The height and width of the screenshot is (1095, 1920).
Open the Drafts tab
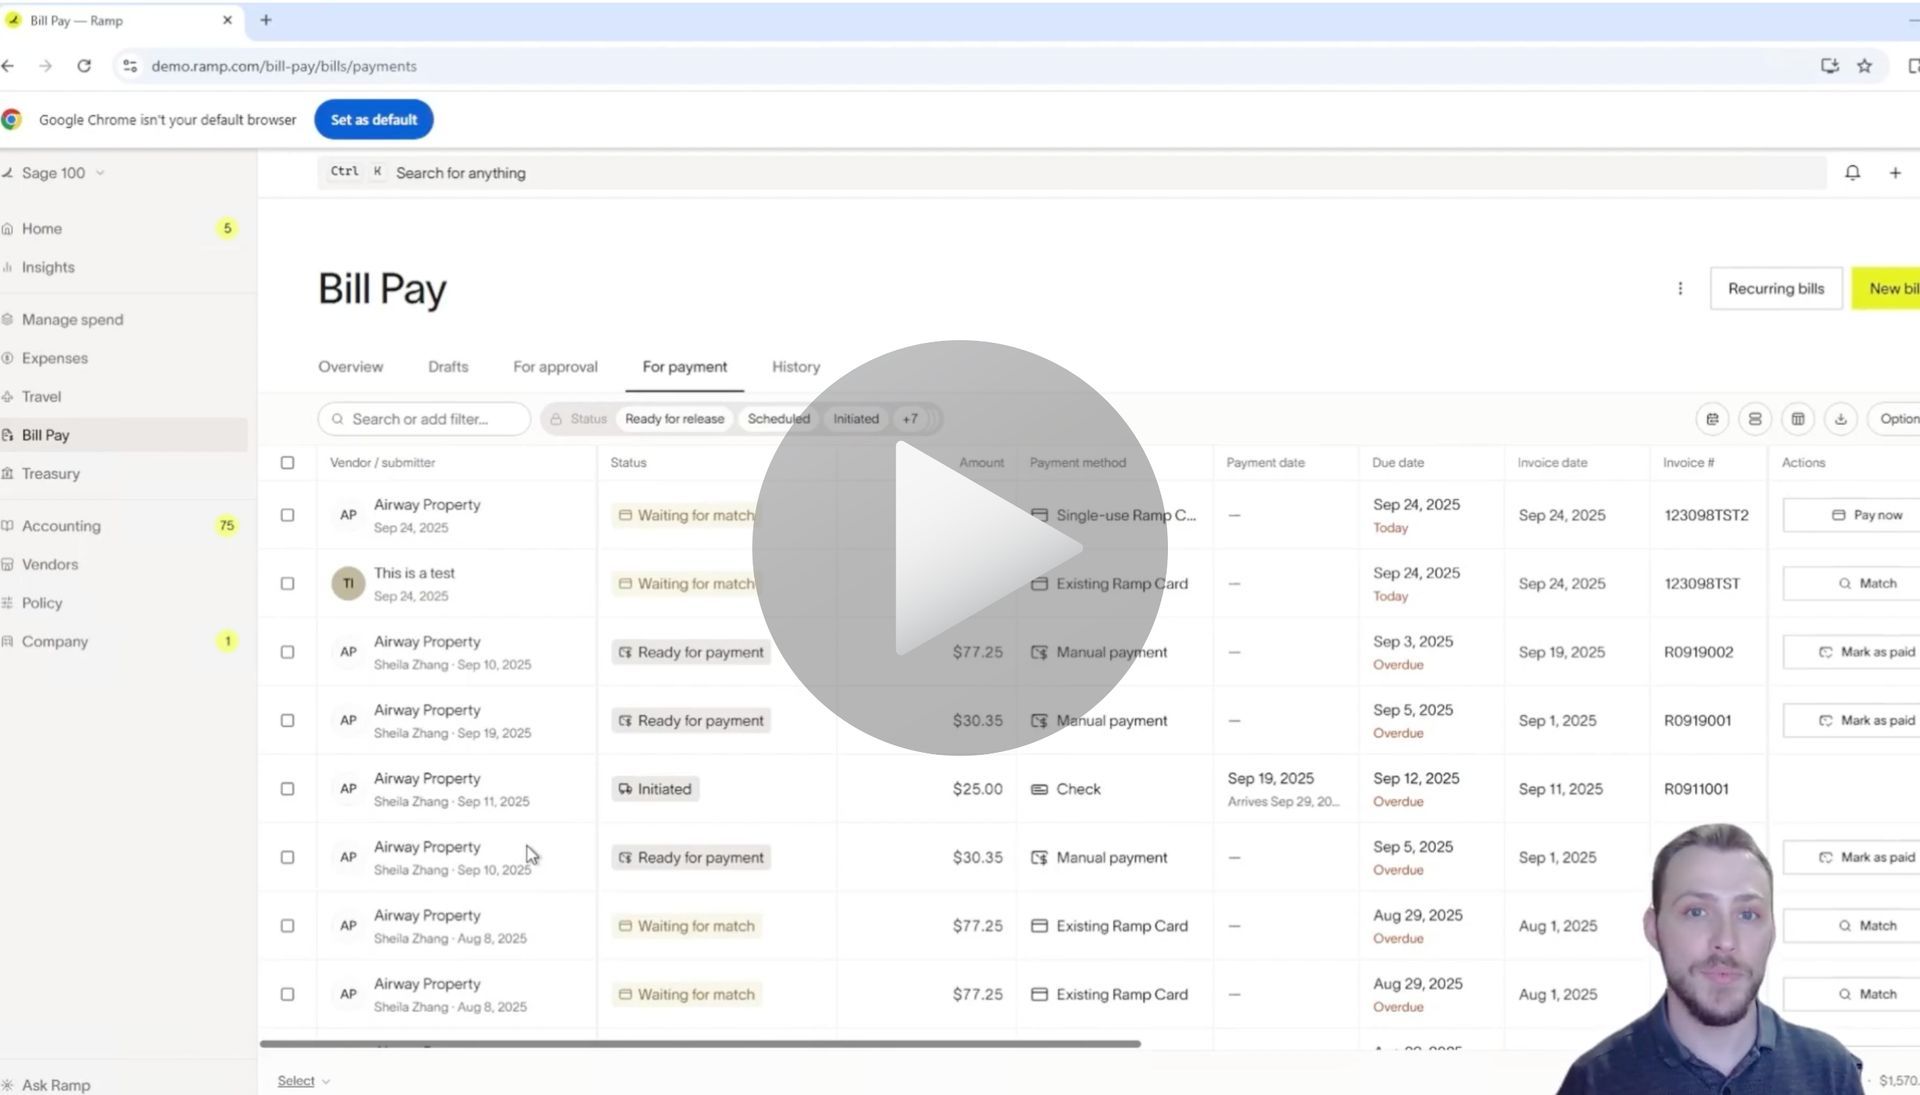click(x=448, y=367)
